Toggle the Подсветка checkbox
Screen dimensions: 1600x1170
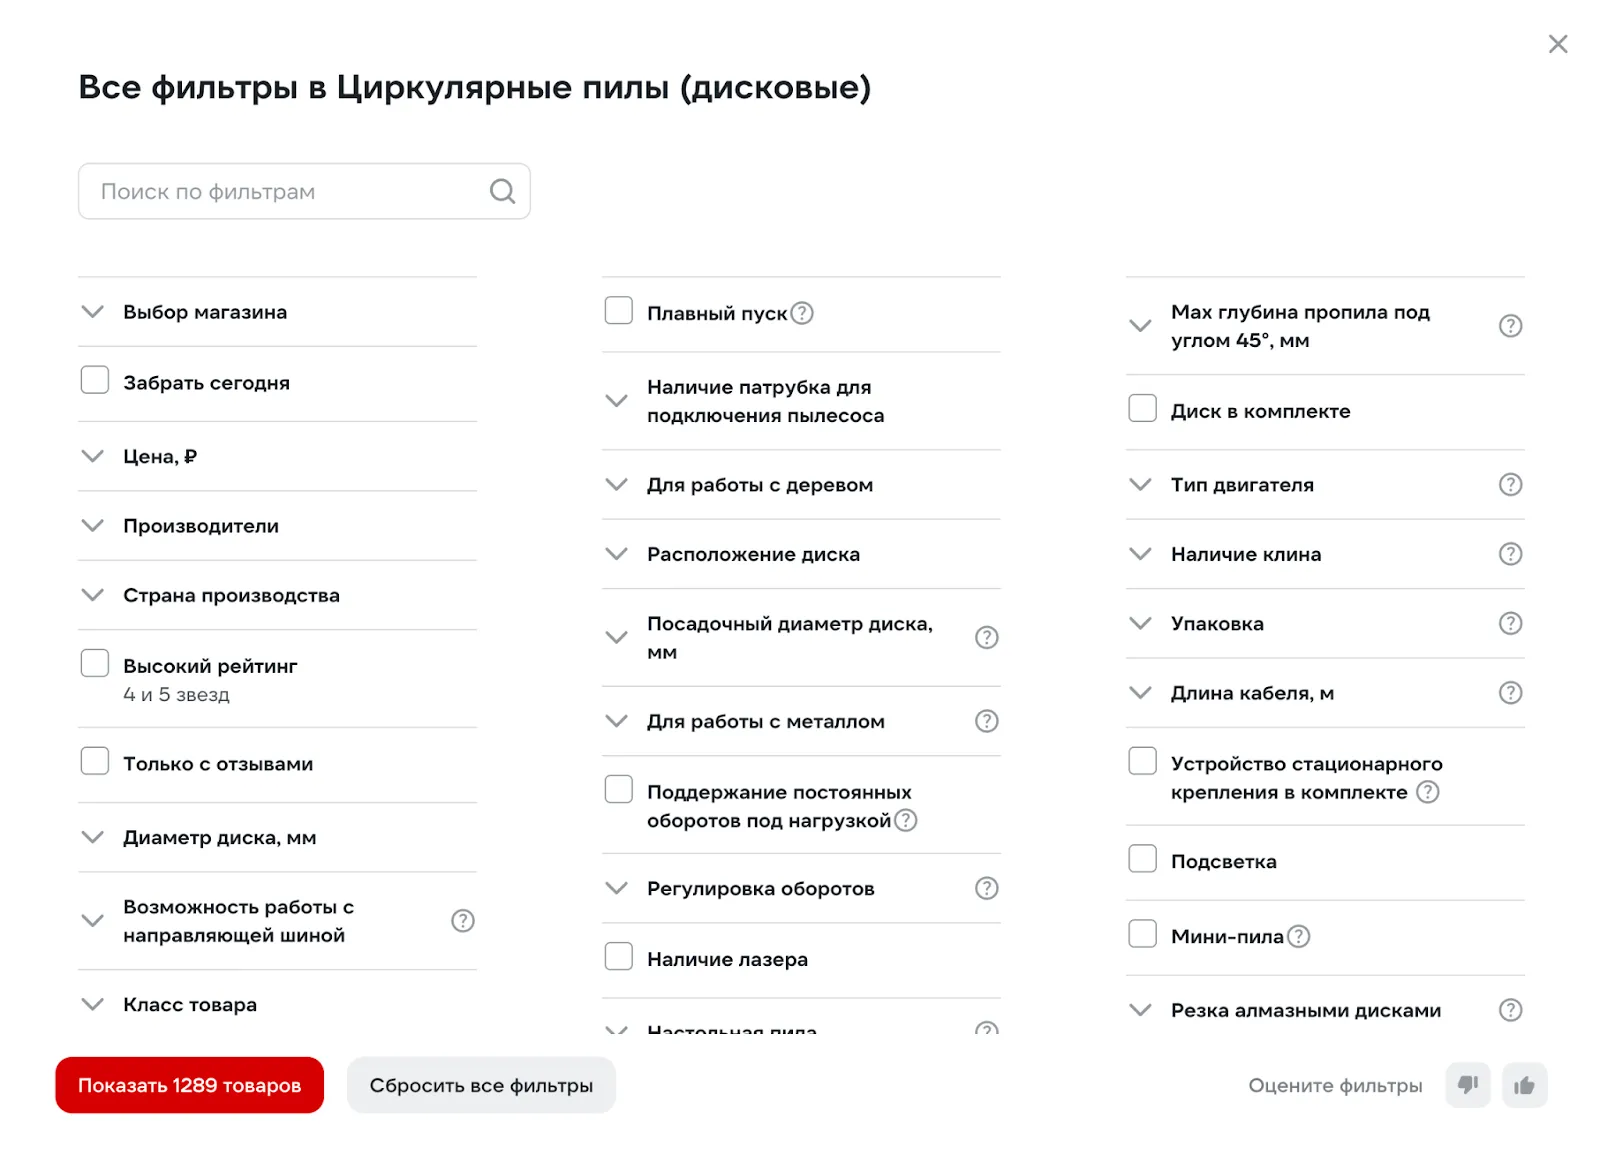[x=1142, y=859]
